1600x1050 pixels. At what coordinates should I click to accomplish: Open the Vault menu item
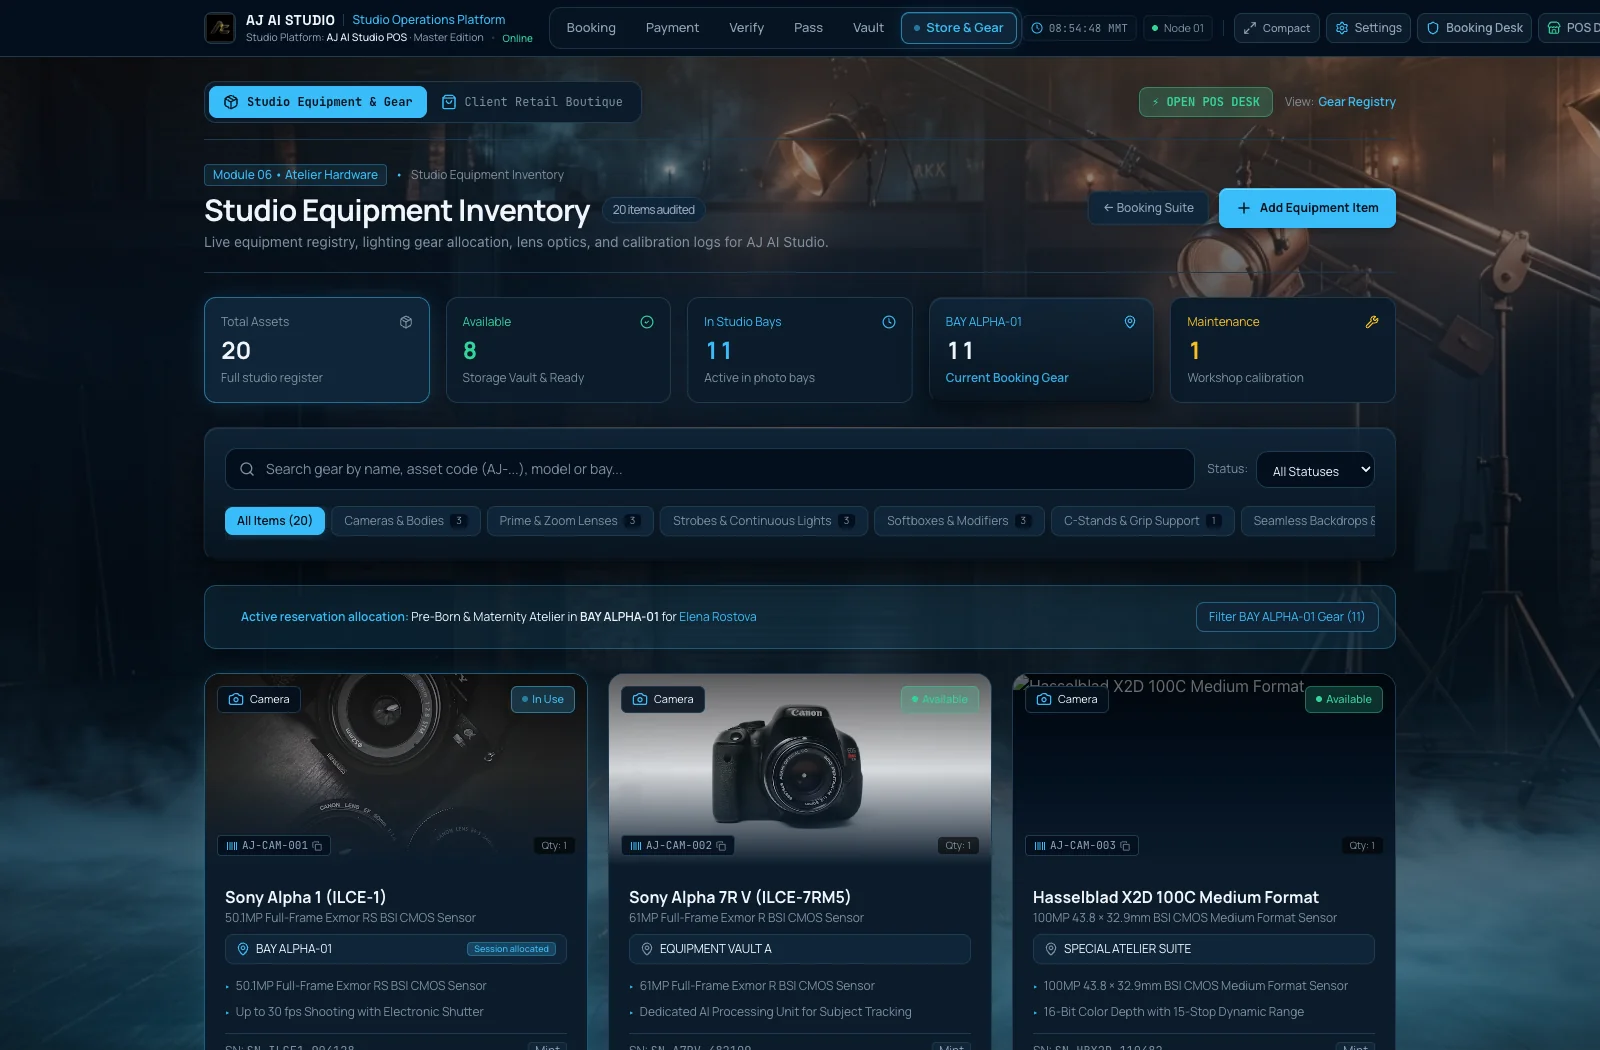(868, 28)
